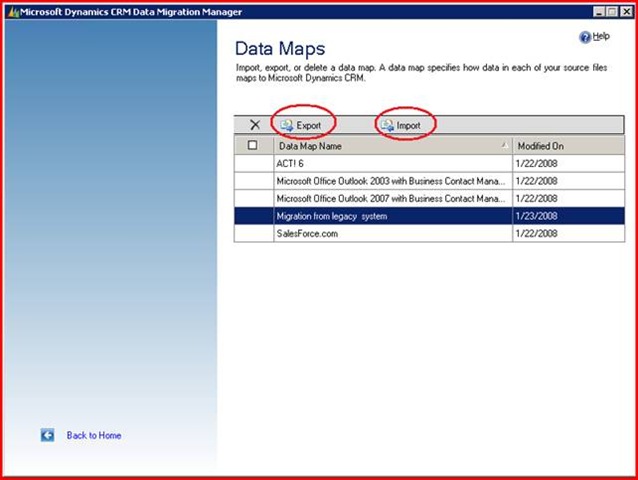Click the sort arrow in Data Map Name header

pyautogui.click(x=505, y=145)
